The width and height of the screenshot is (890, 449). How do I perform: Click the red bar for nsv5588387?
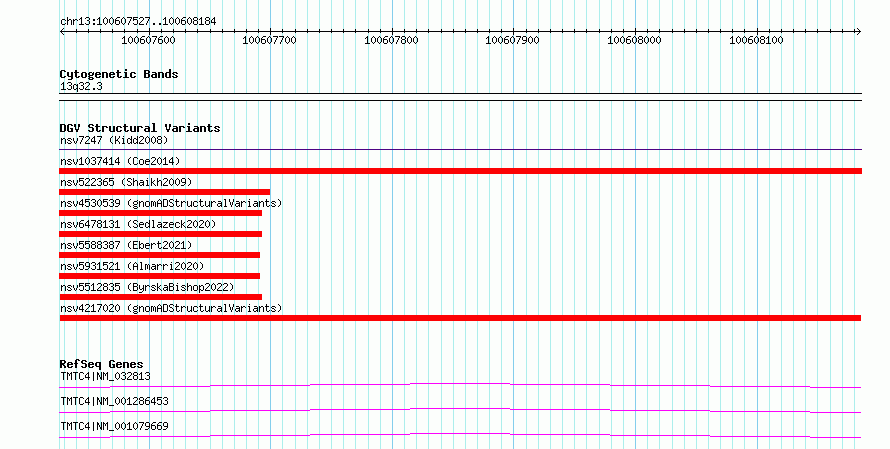(159, 255)
